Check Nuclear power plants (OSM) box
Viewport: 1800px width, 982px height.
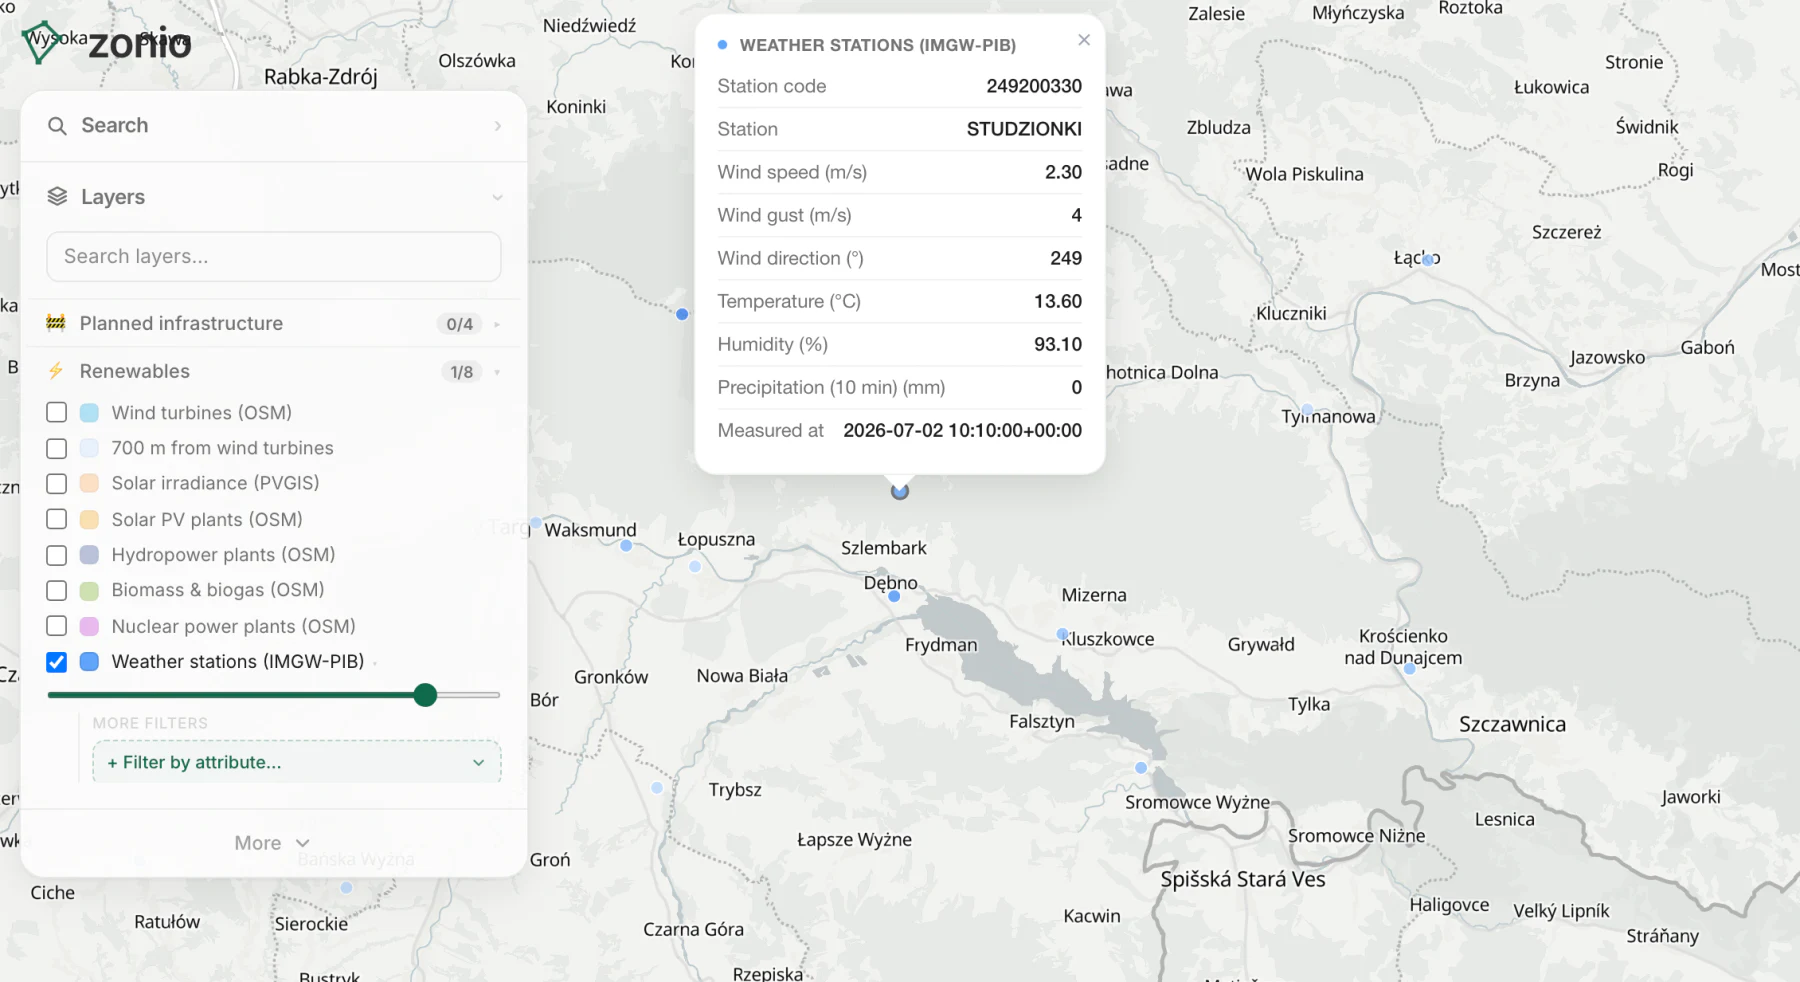click(57, 626)
